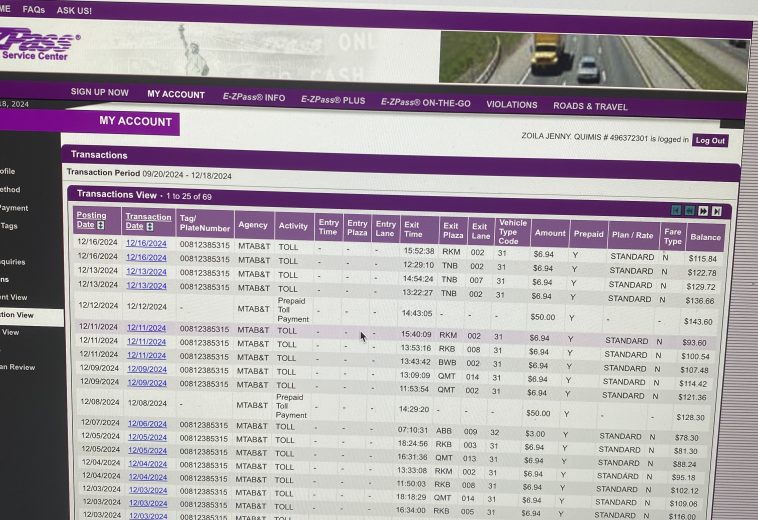
Task: Select the exit time 14:43:05
Action: [x=417, y=313]
